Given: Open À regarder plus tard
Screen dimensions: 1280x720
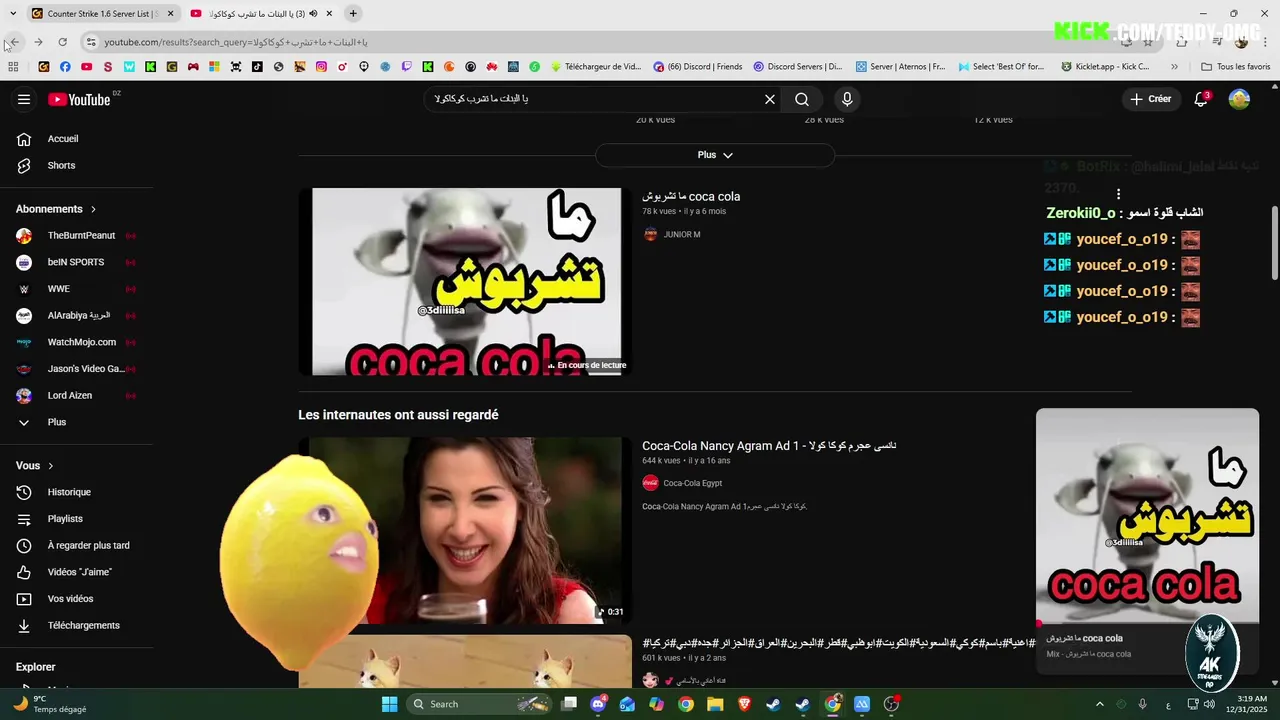Looking at the screenshot, I should pyautogui.click(x=77, y=545).
